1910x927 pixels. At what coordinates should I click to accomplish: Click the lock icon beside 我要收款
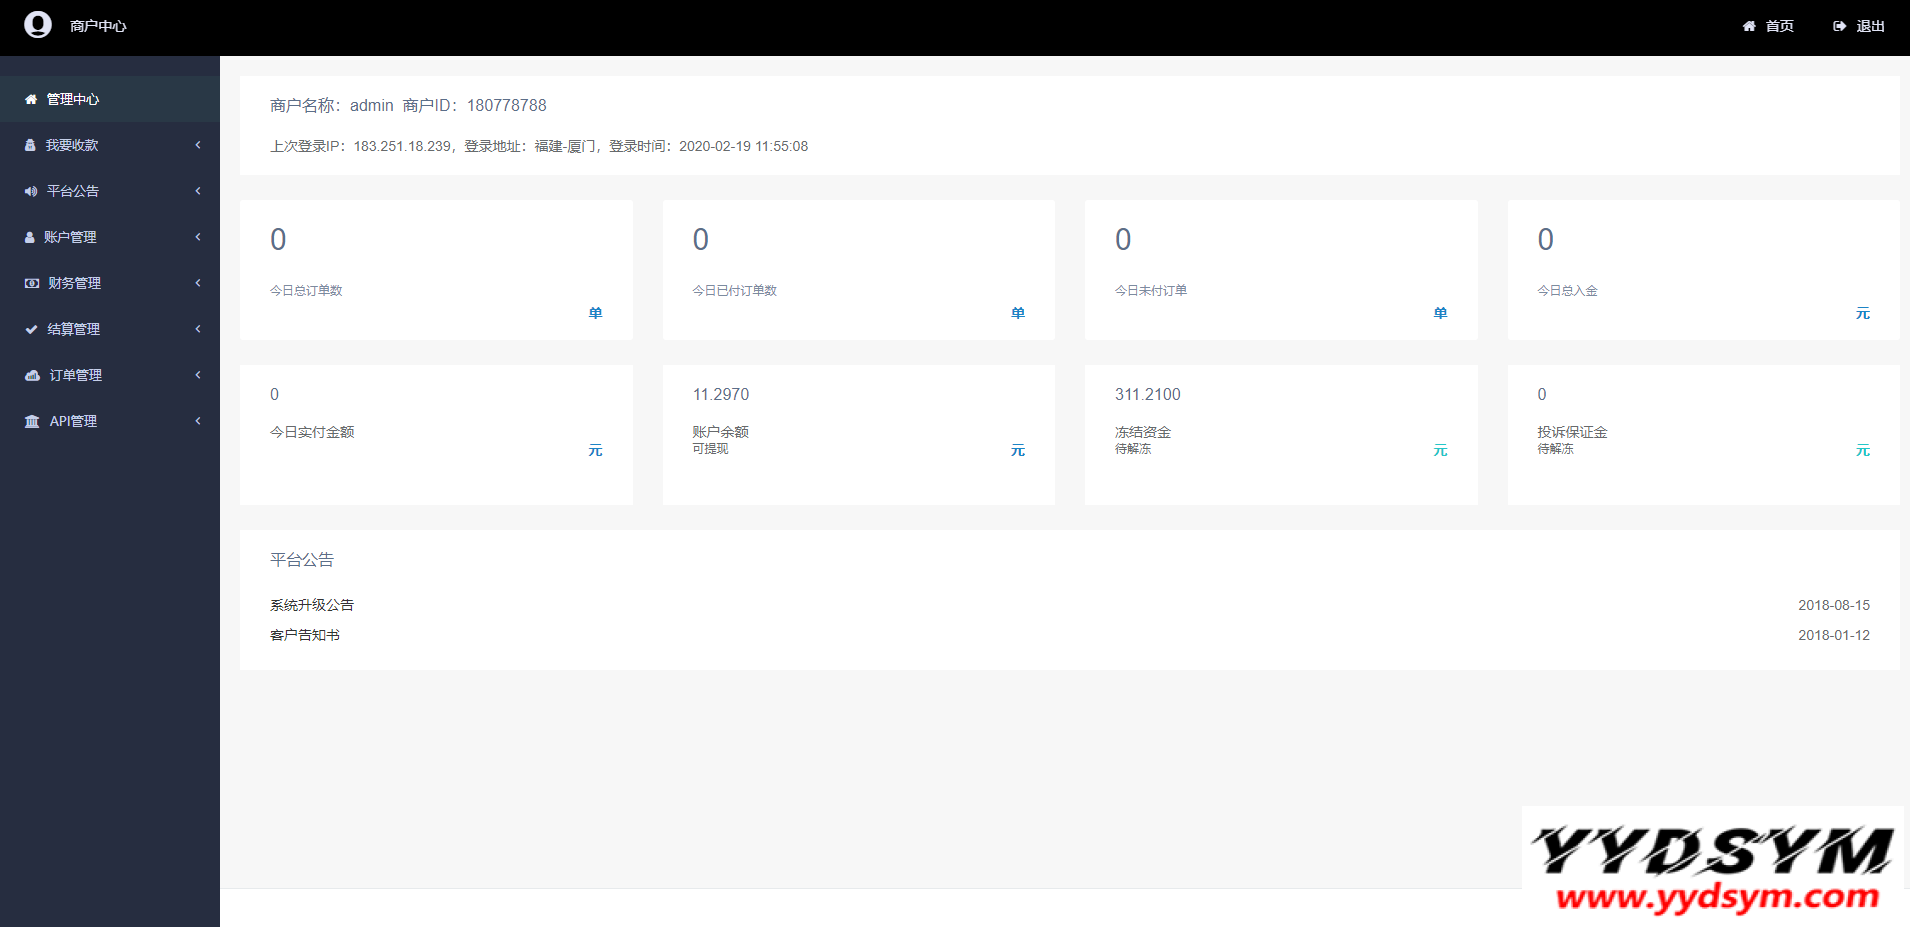pyautogui.click(x=30, y=146)
